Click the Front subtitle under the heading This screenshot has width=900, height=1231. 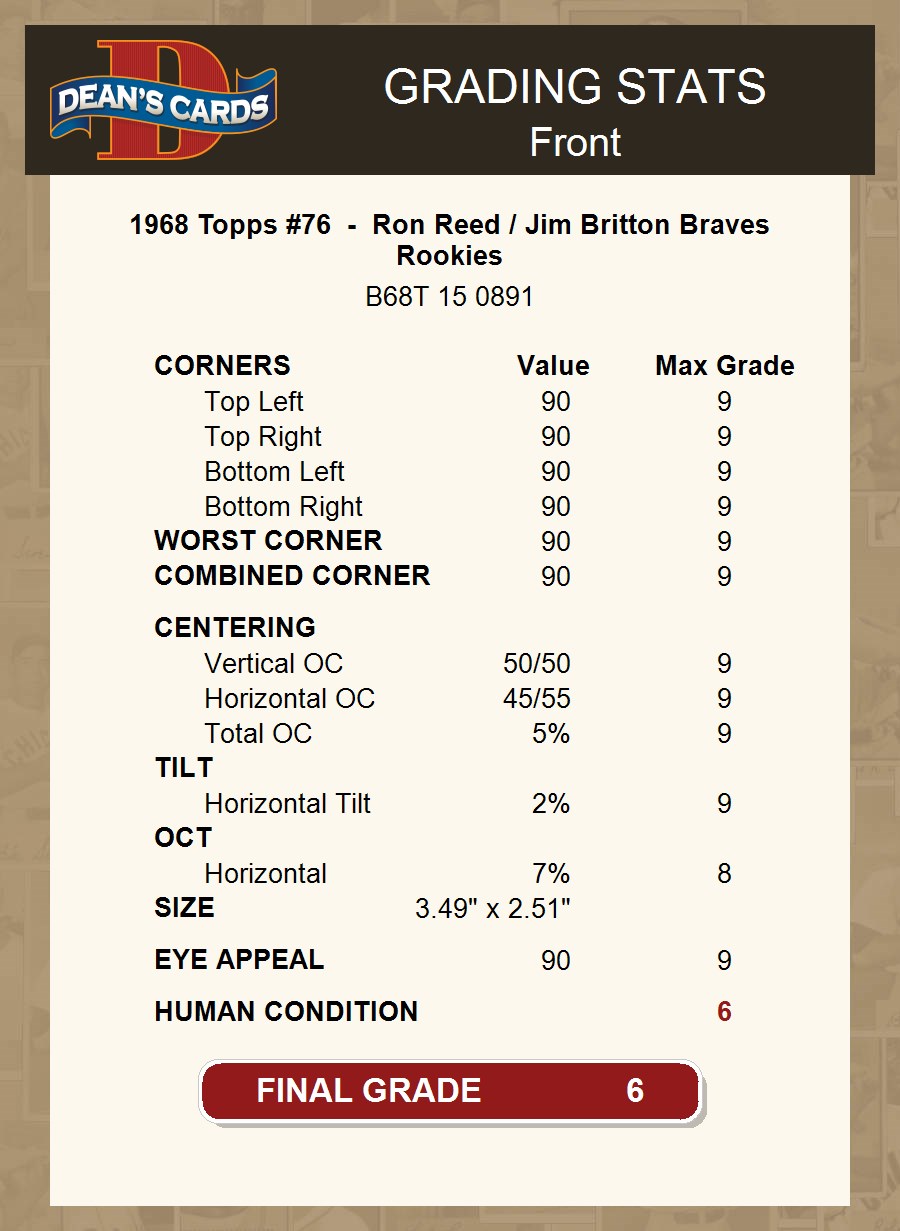[575, 142]
